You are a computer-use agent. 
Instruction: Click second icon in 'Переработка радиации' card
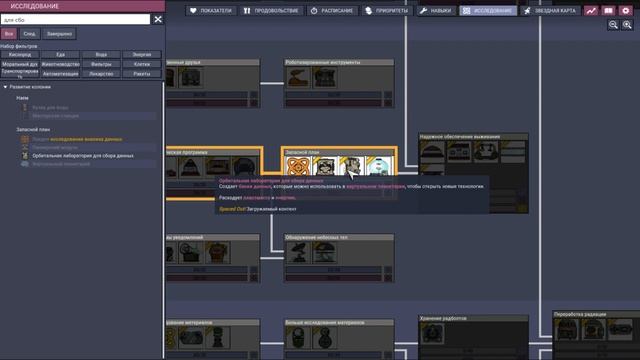pos(593,329)
